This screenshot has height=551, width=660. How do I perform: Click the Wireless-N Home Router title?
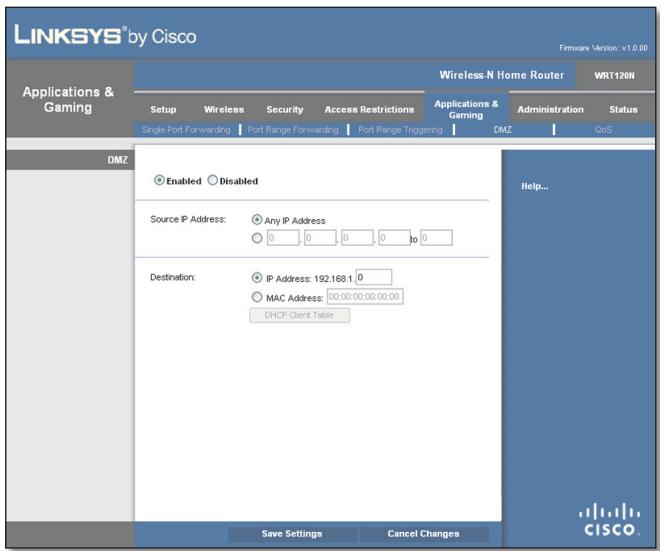click(x=501, y=75)
